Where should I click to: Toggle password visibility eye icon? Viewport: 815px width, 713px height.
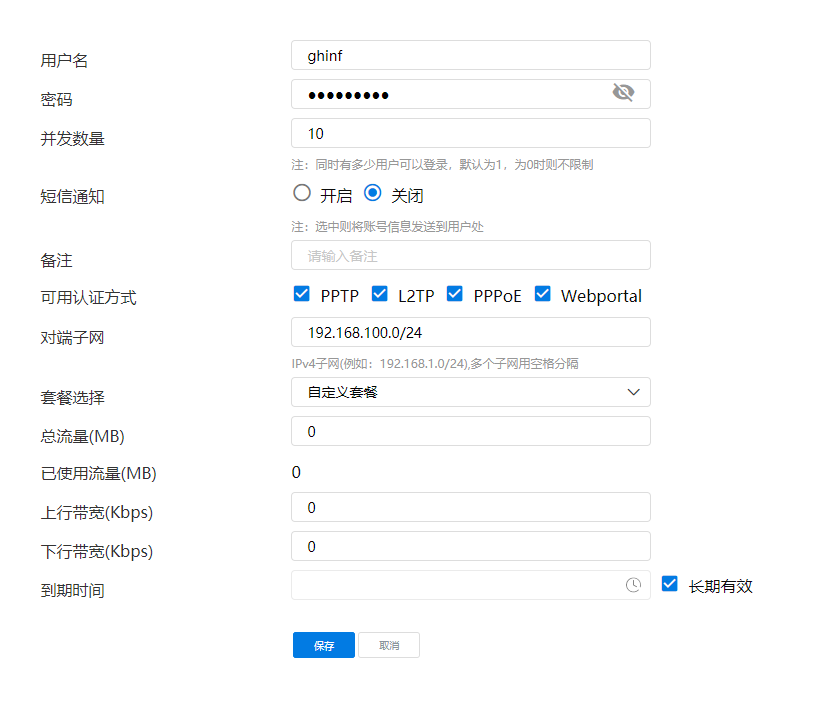coord(623,94)
